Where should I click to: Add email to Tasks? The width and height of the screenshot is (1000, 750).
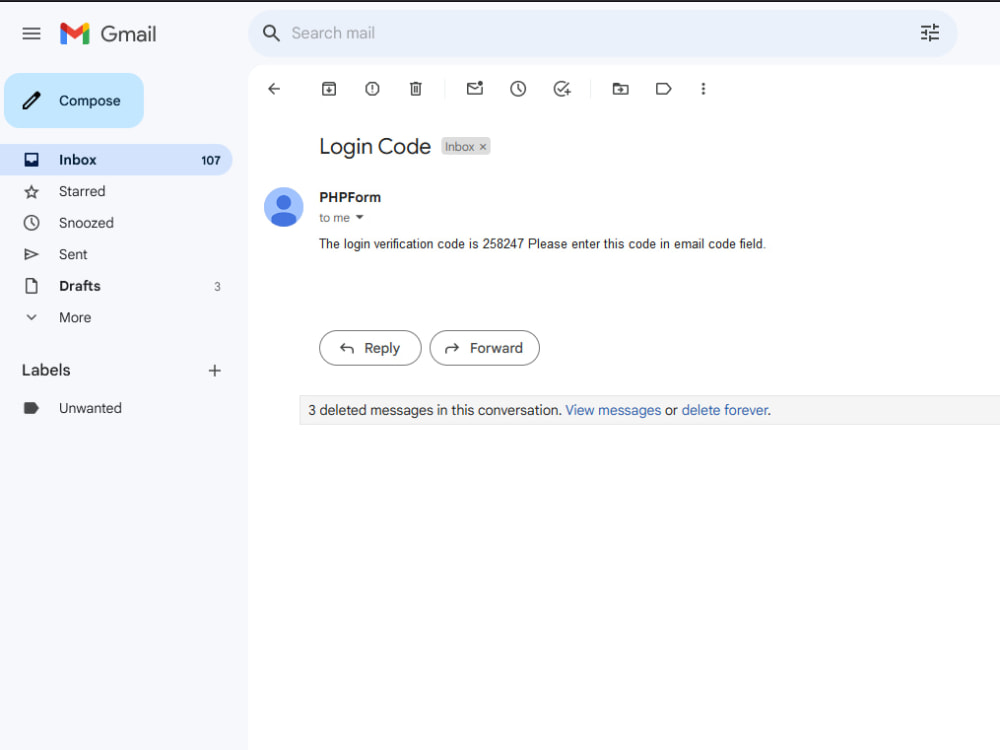tap(562, 89)
